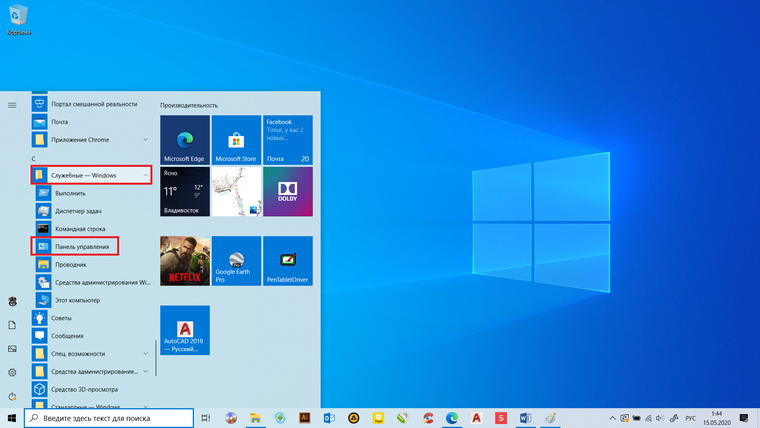Open the Сообщения (Messaging) app
The width and height of the screenshot is (760, 428).
coord(91,336)
